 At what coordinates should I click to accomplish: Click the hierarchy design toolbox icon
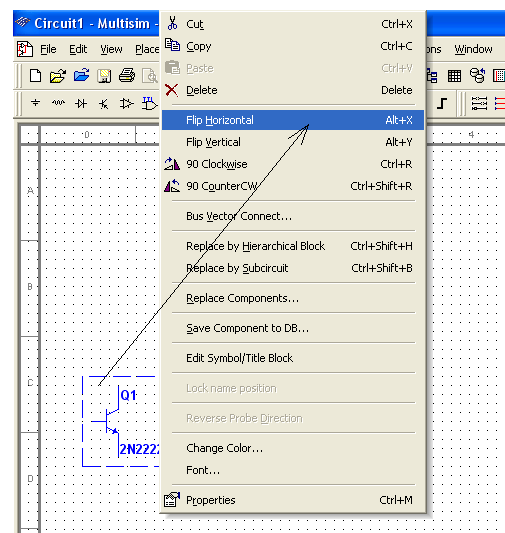coord(432,76)
